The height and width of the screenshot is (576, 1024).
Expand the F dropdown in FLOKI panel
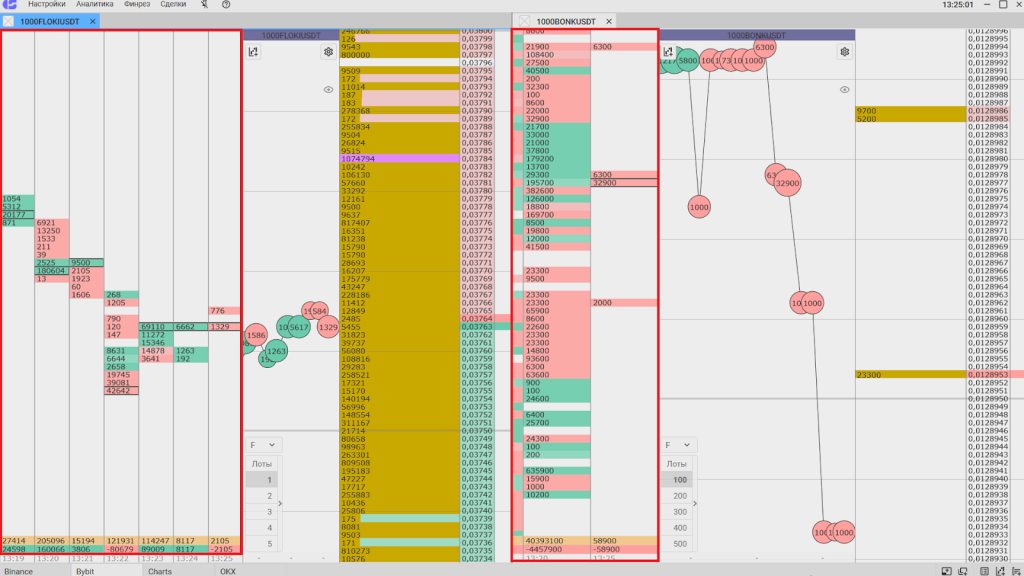(265, 445)
